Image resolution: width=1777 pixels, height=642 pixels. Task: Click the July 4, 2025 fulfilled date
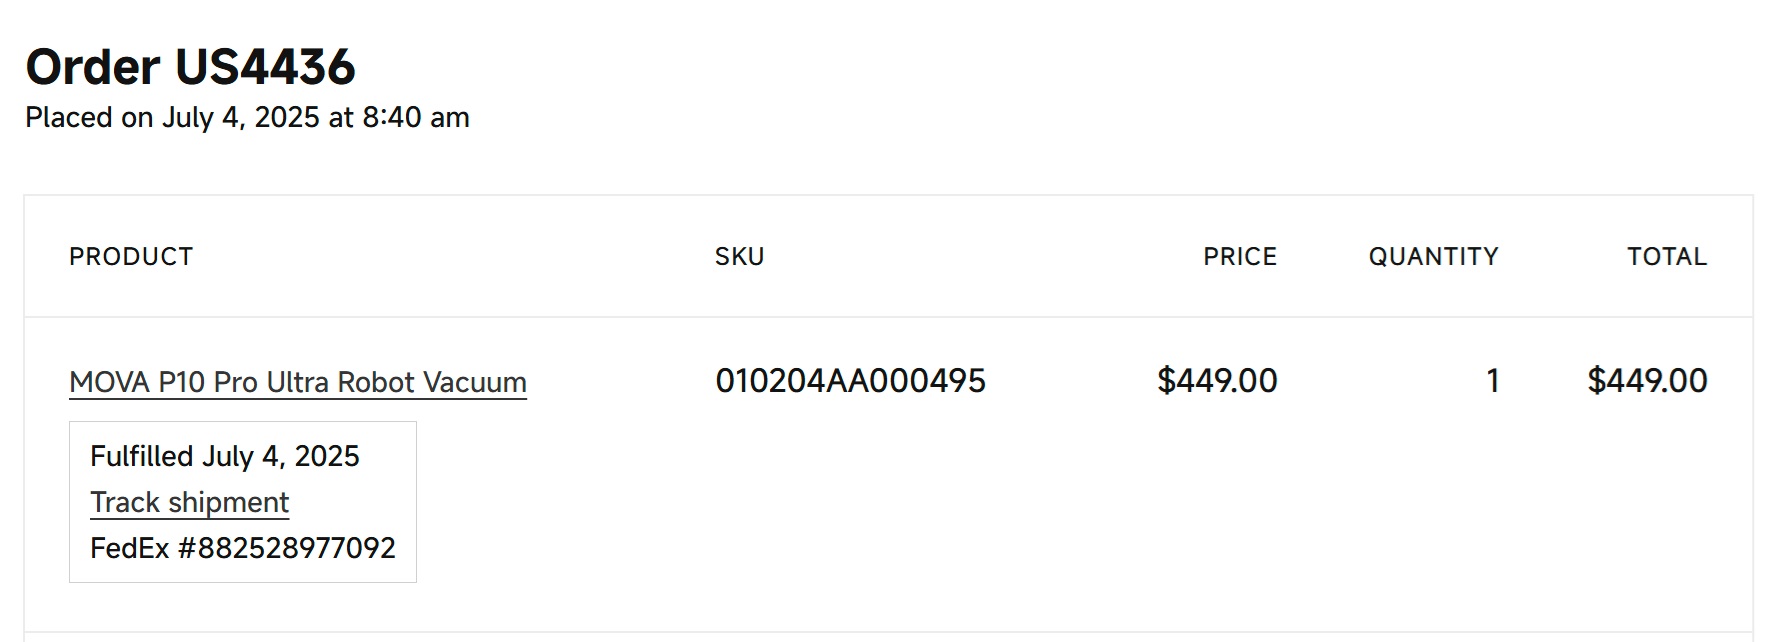click(280, 456)
